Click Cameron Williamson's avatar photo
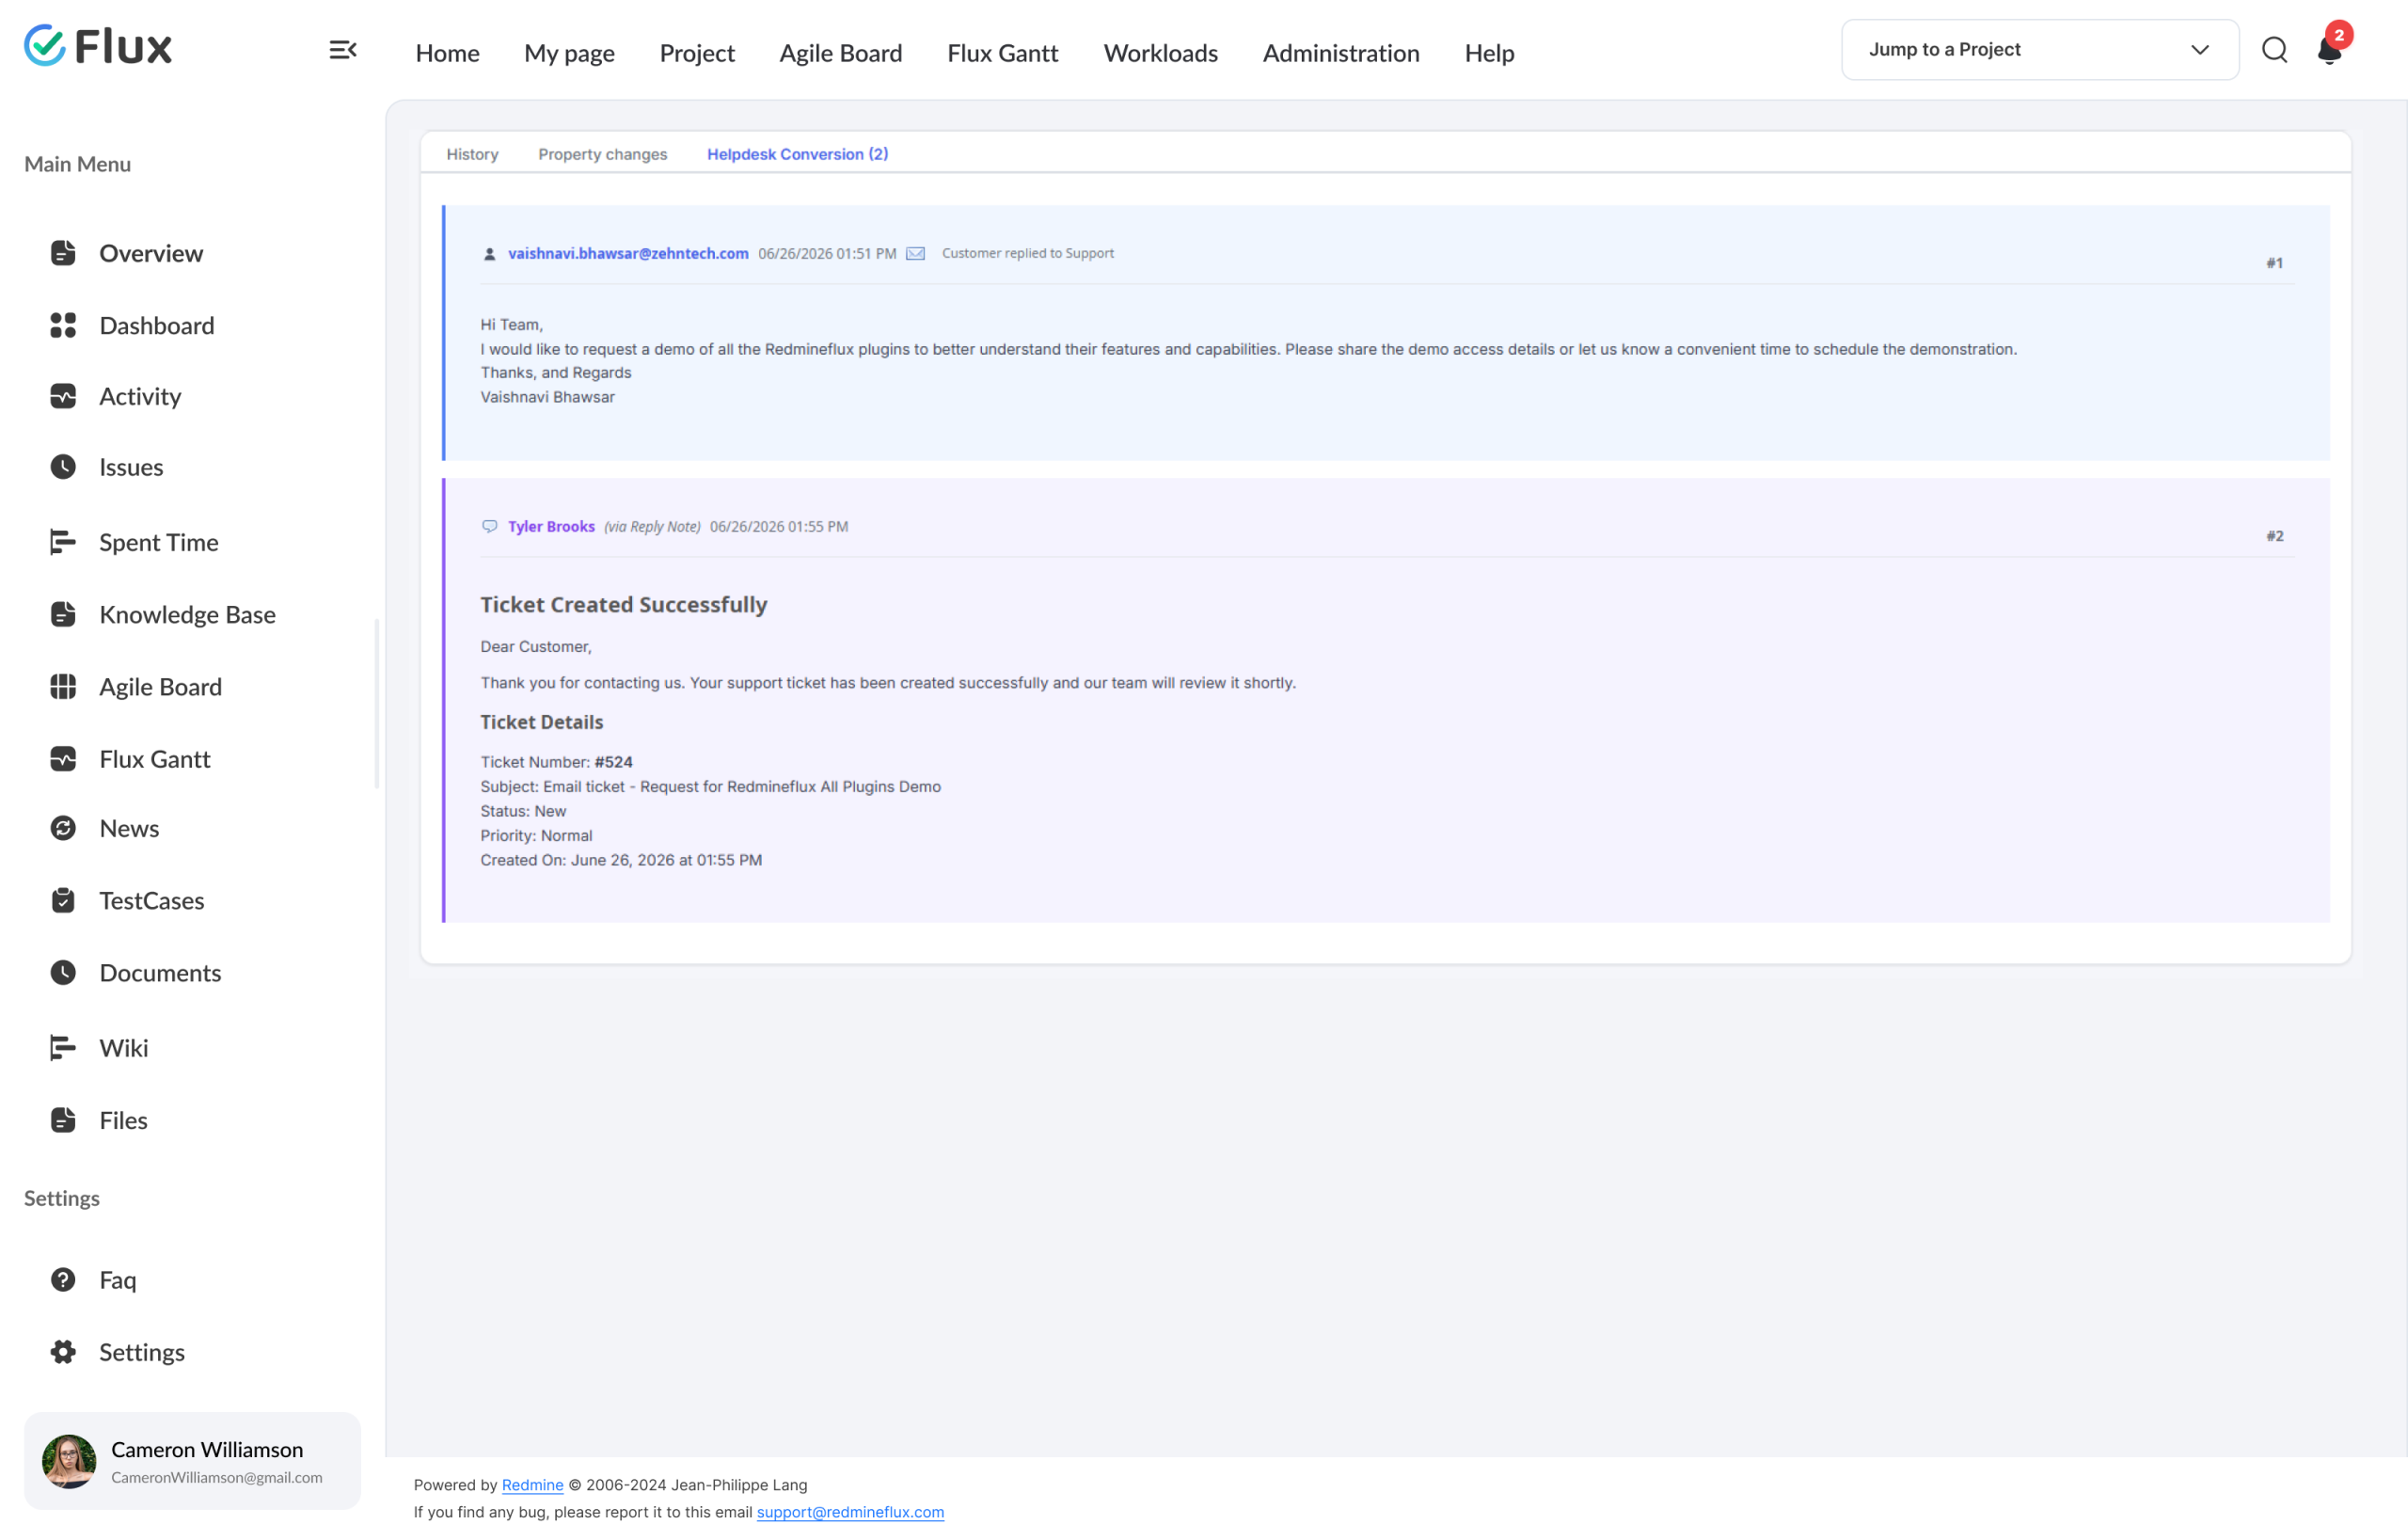The height and width of the screenshot is (1540, 2408). point(69,1461)
